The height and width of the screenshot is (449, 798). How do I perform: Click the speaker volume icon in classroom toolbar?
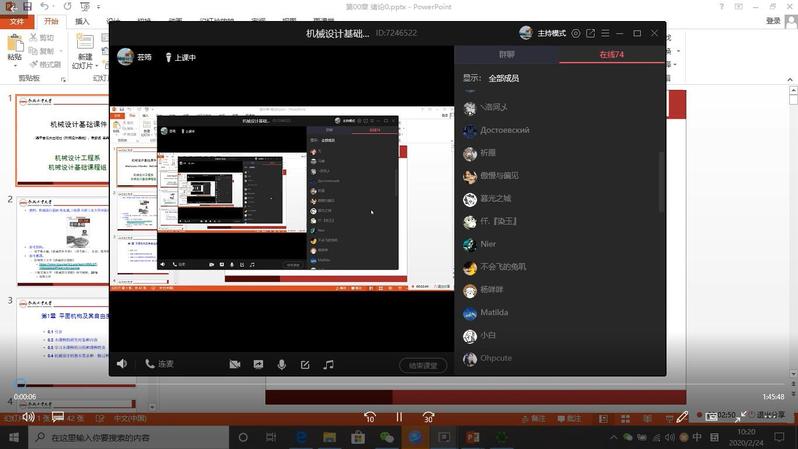coord(122,364)
